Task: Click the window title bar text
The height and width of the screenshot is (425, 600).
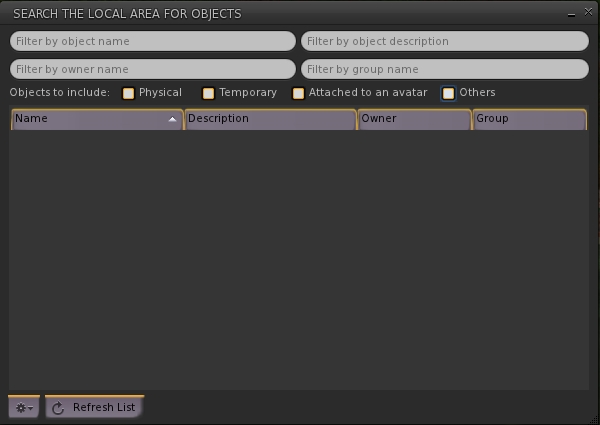Action: tap(127, 14)
